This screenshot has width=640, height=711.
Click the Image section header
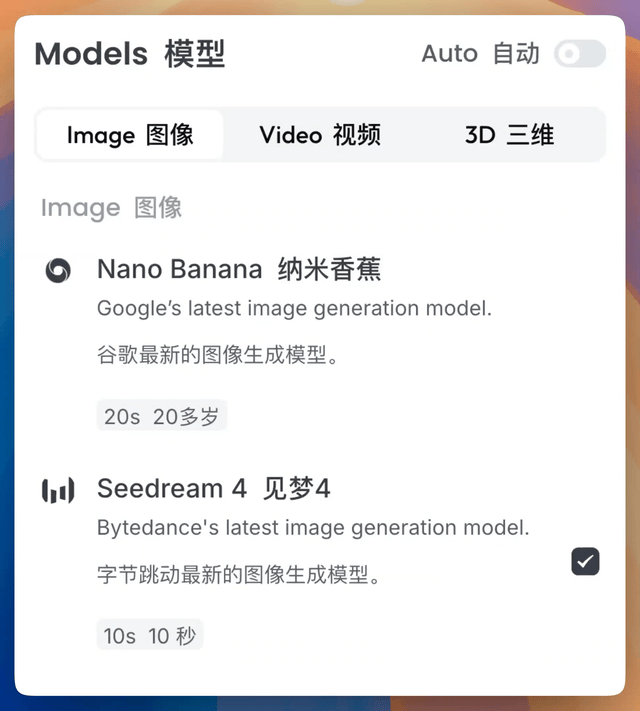click(111, 208)
